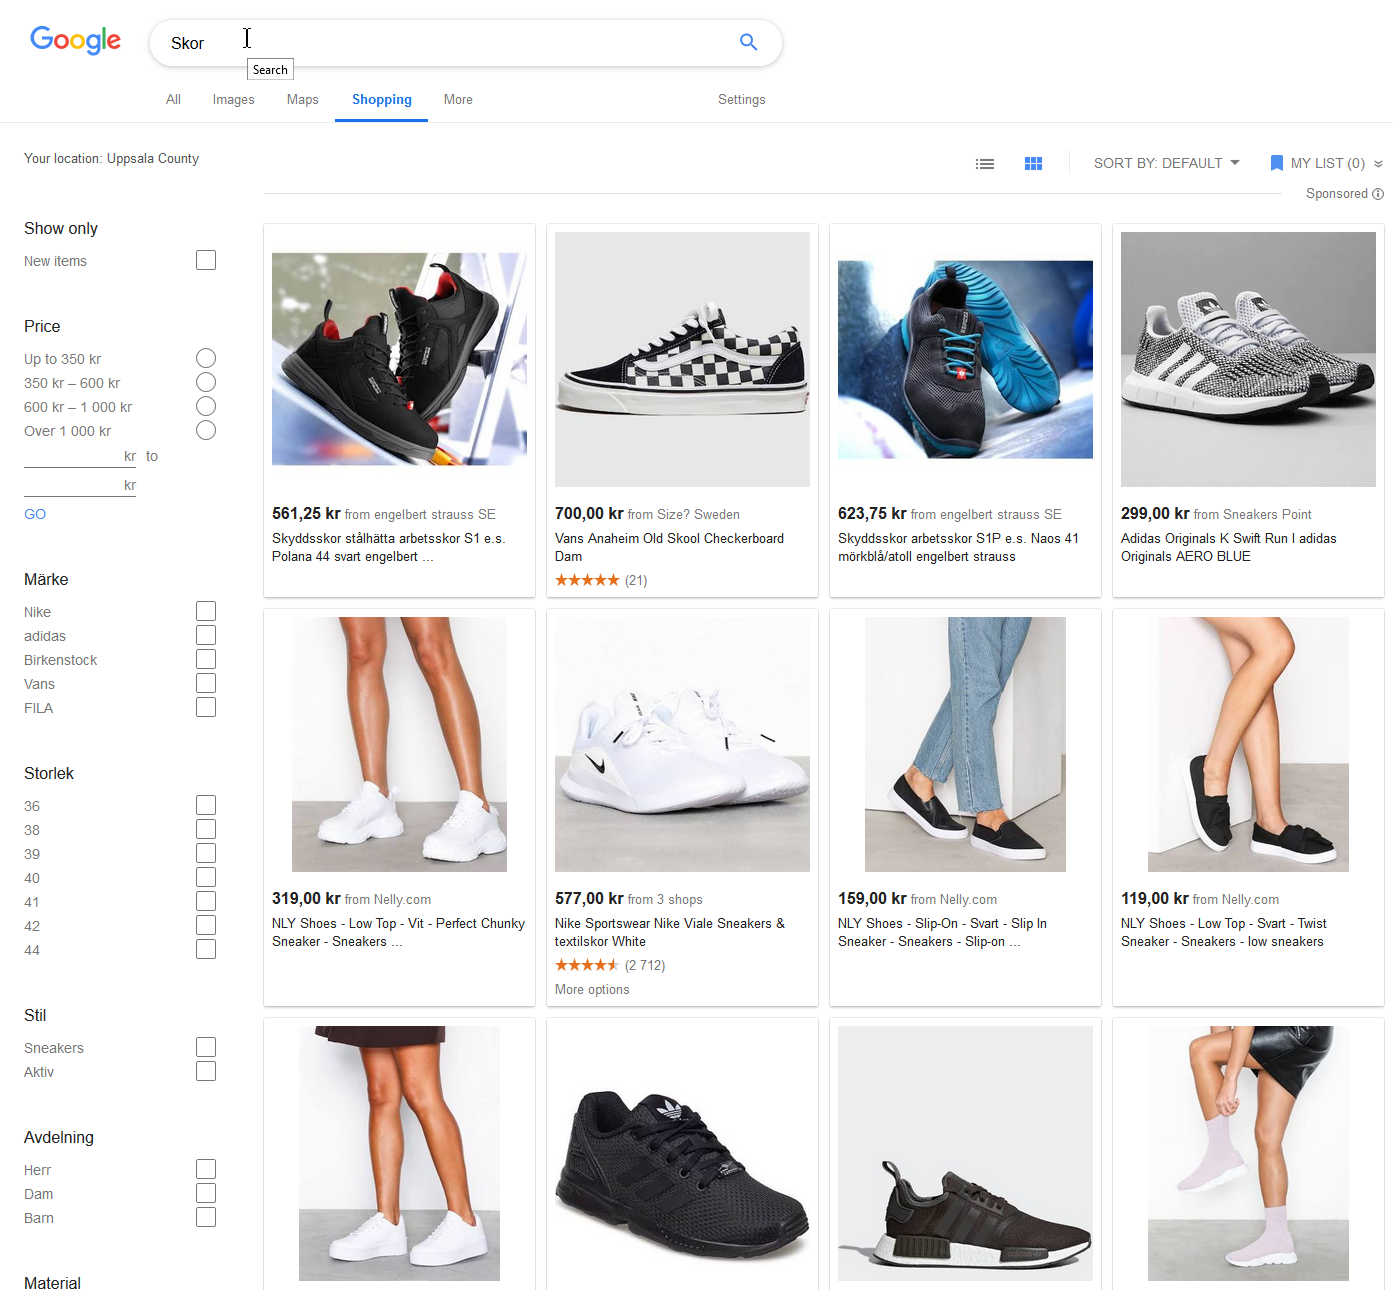Open the Images tab

(x=233, y=99)
